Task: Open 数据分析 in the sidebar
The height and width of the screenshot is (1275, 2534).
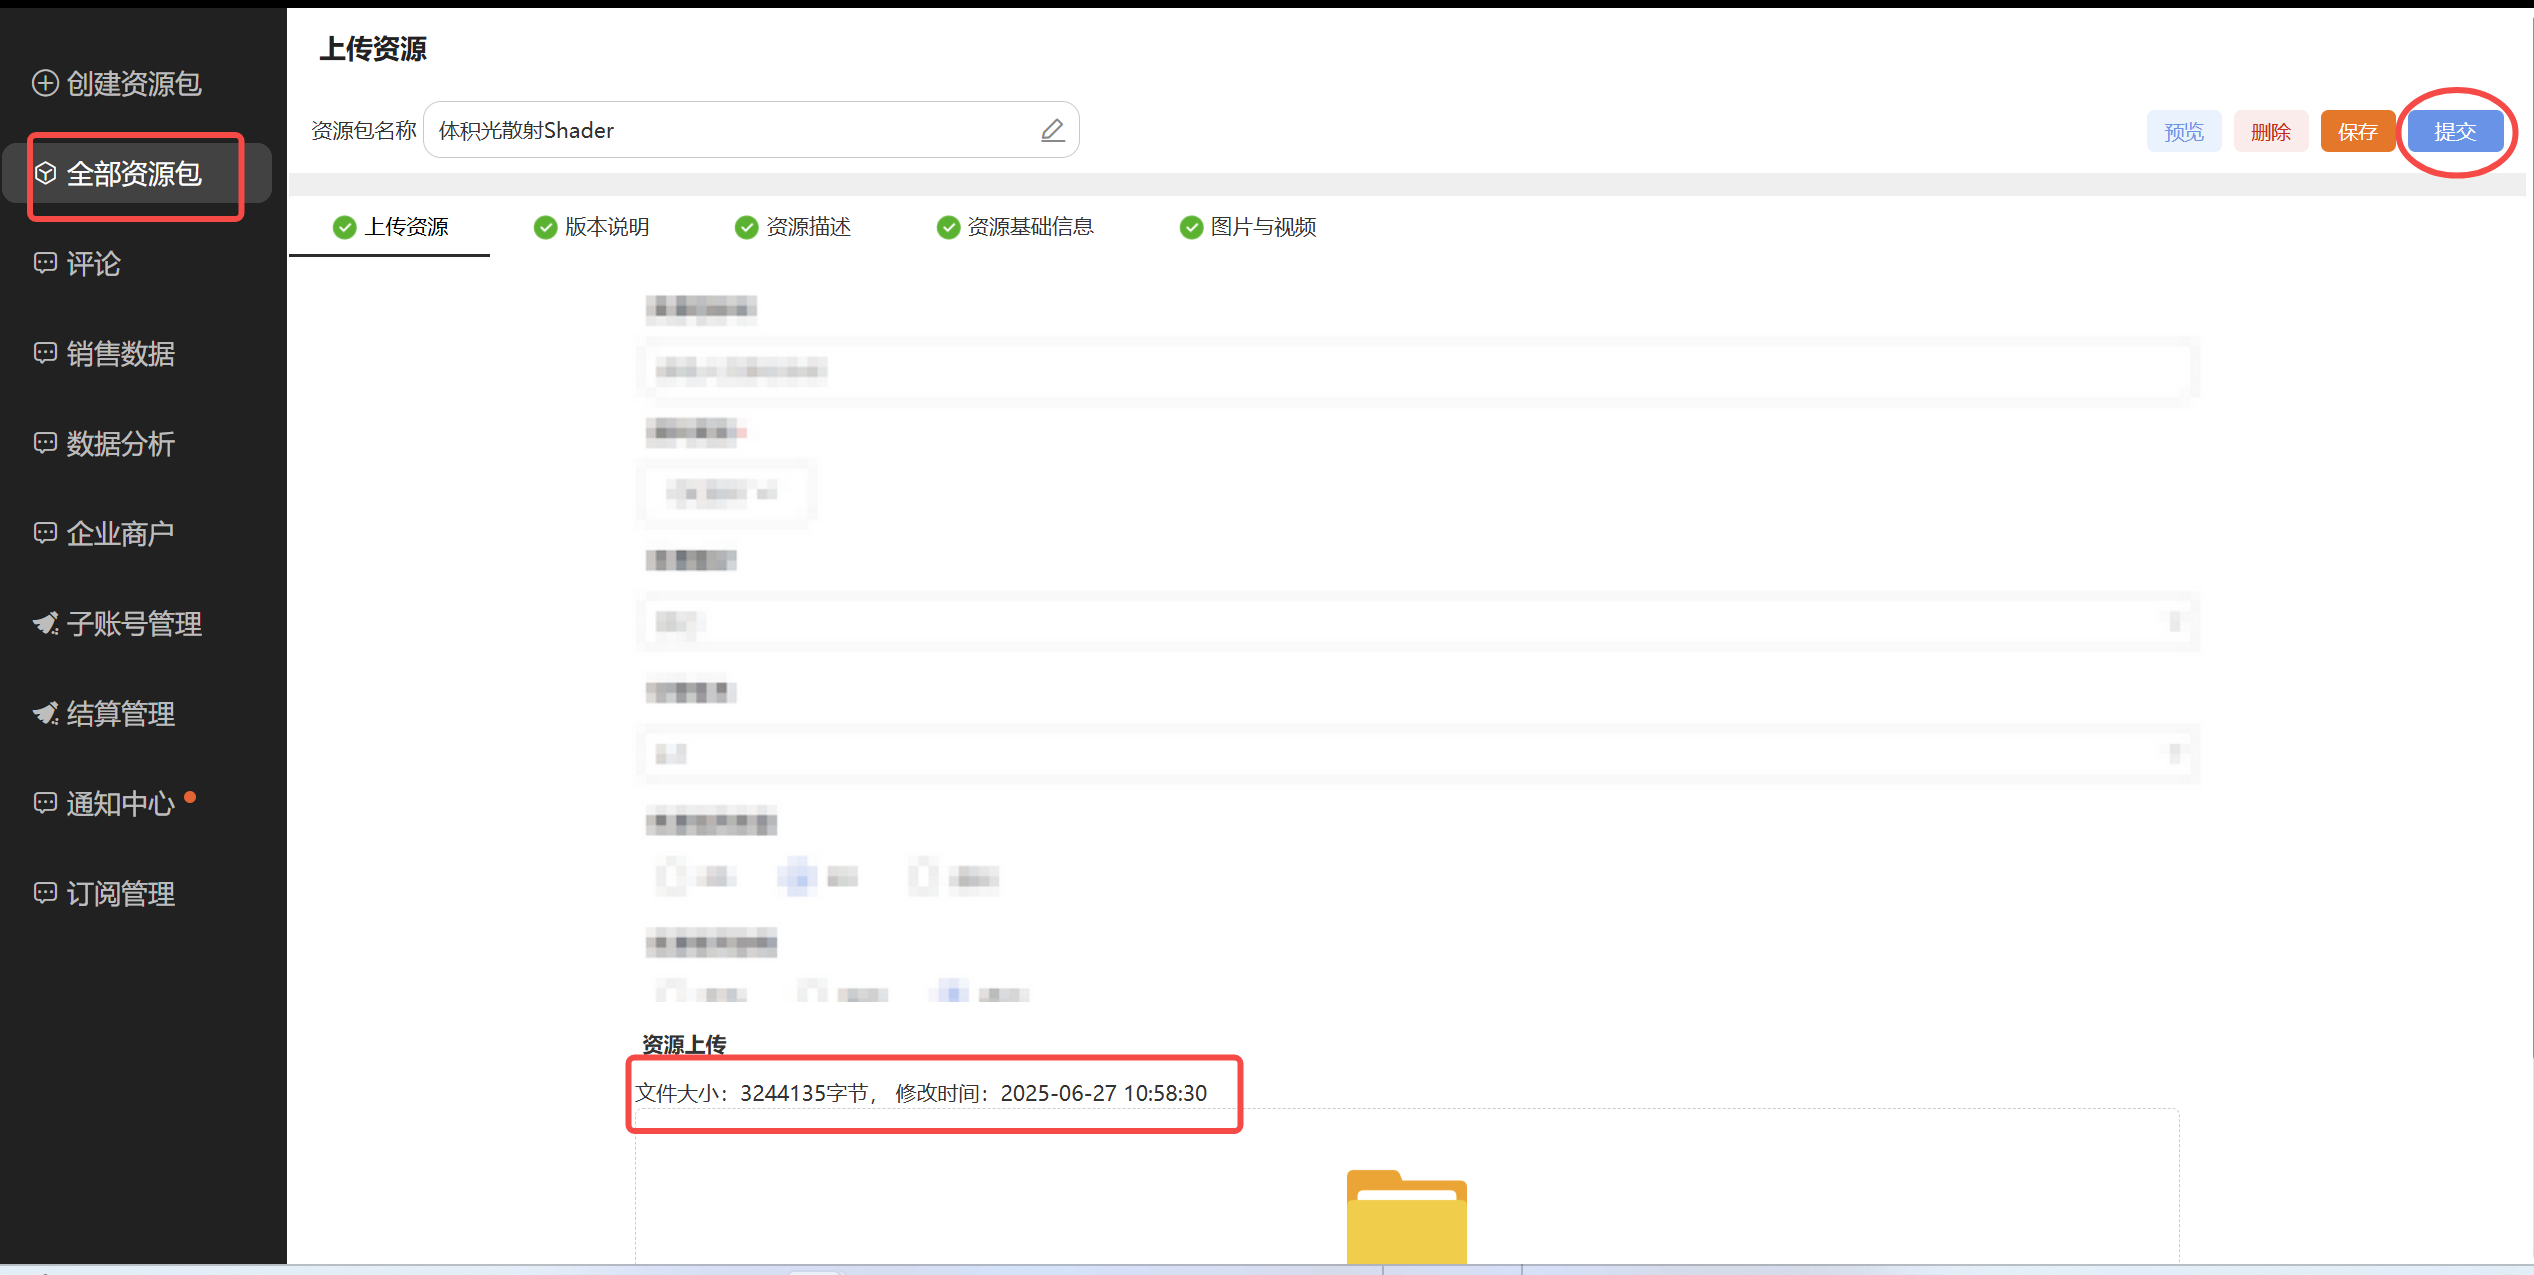Action: tap(120, 444)
